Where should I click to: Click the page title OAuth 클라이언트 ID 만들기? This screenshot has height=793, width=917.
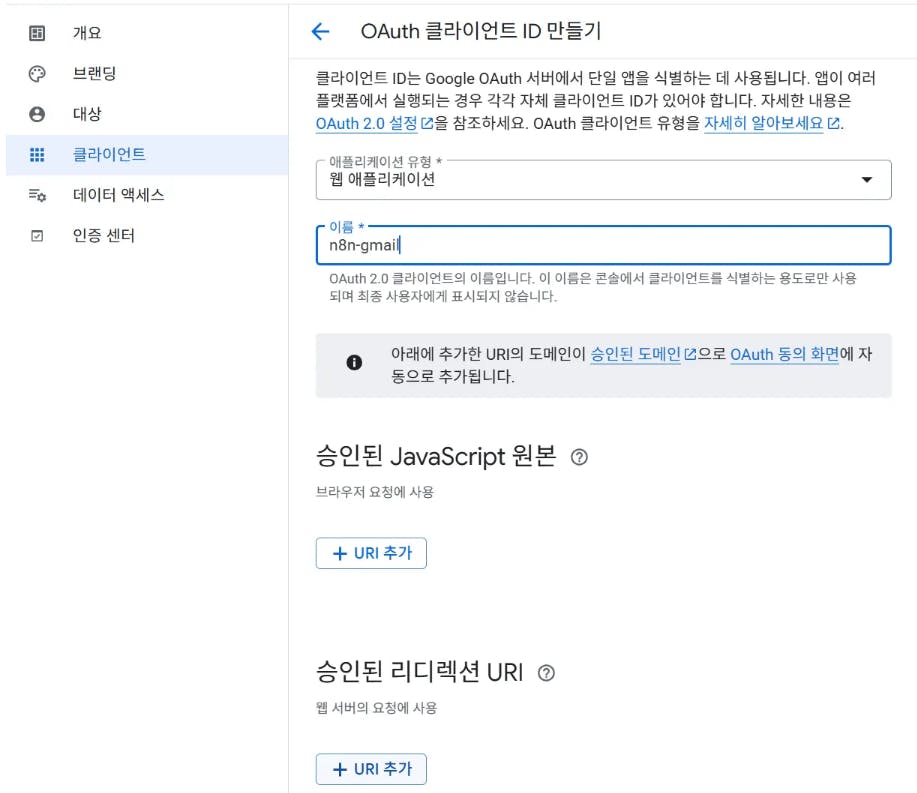click(x=481, y=31)
